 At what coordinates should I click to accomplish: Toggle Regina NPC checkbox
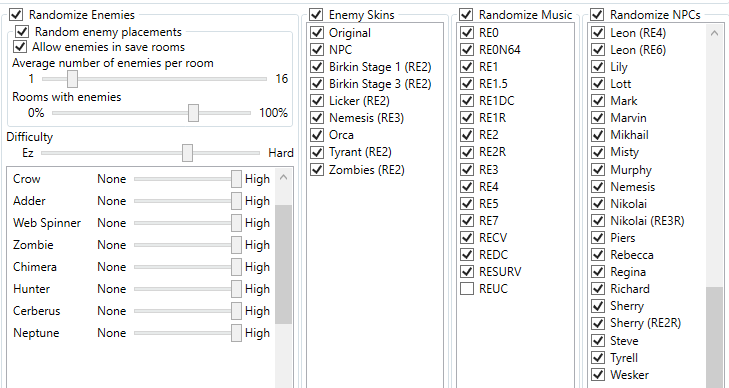coord(598,272)
